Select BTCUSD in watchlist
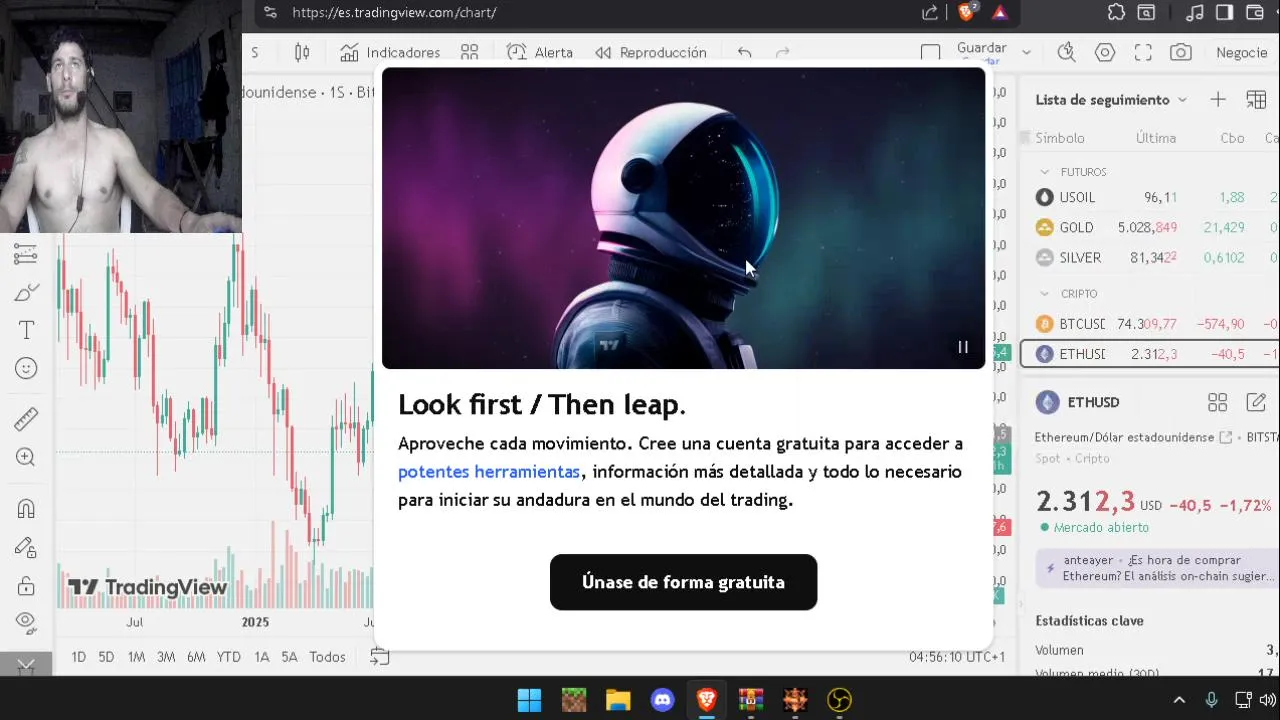This screenshot has width=1280, height=720. pyautogui.click(x=1150, y=324)
